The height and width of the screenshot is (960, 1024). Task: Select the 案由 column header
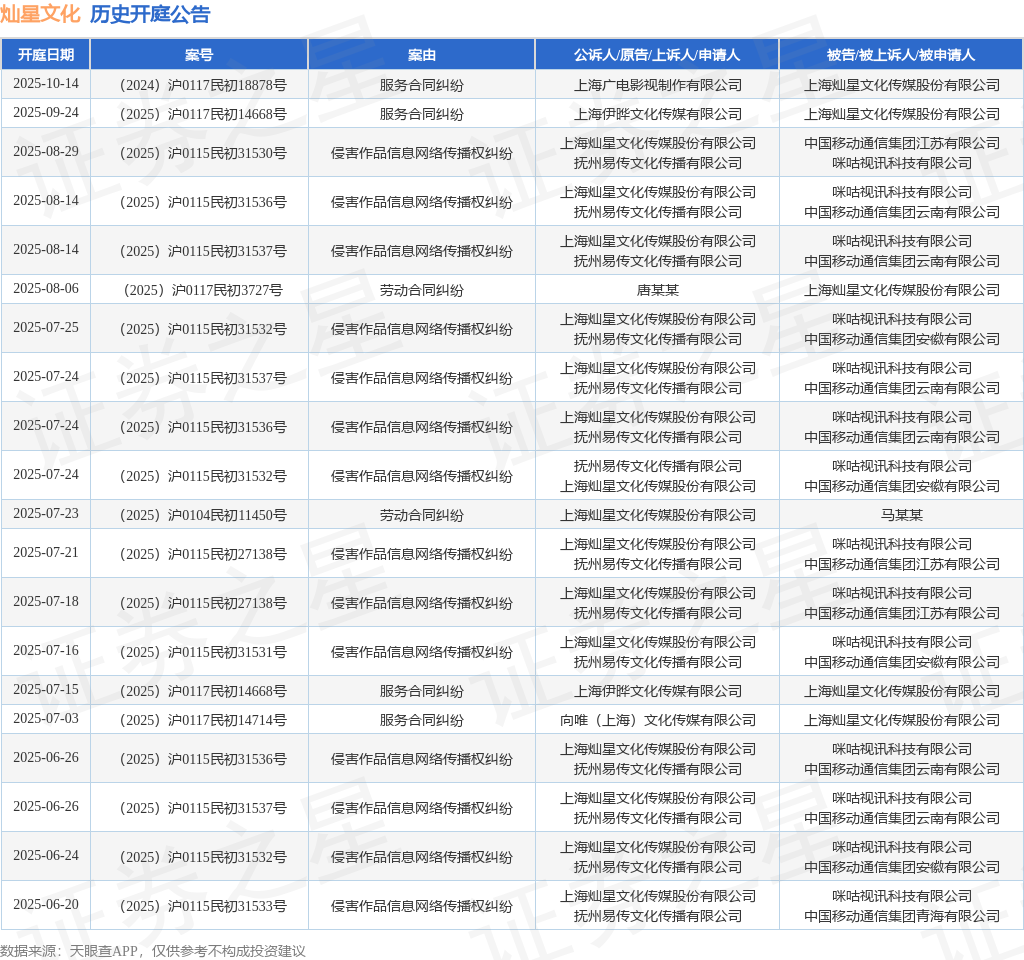click(422, 55)
